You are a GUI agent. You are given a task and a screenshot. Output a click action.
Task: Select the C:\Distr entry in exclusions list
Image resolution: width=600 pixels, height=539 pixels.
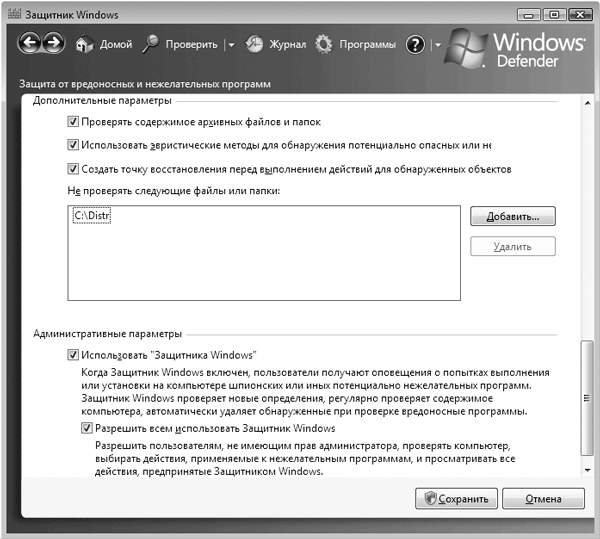point(92,216)
